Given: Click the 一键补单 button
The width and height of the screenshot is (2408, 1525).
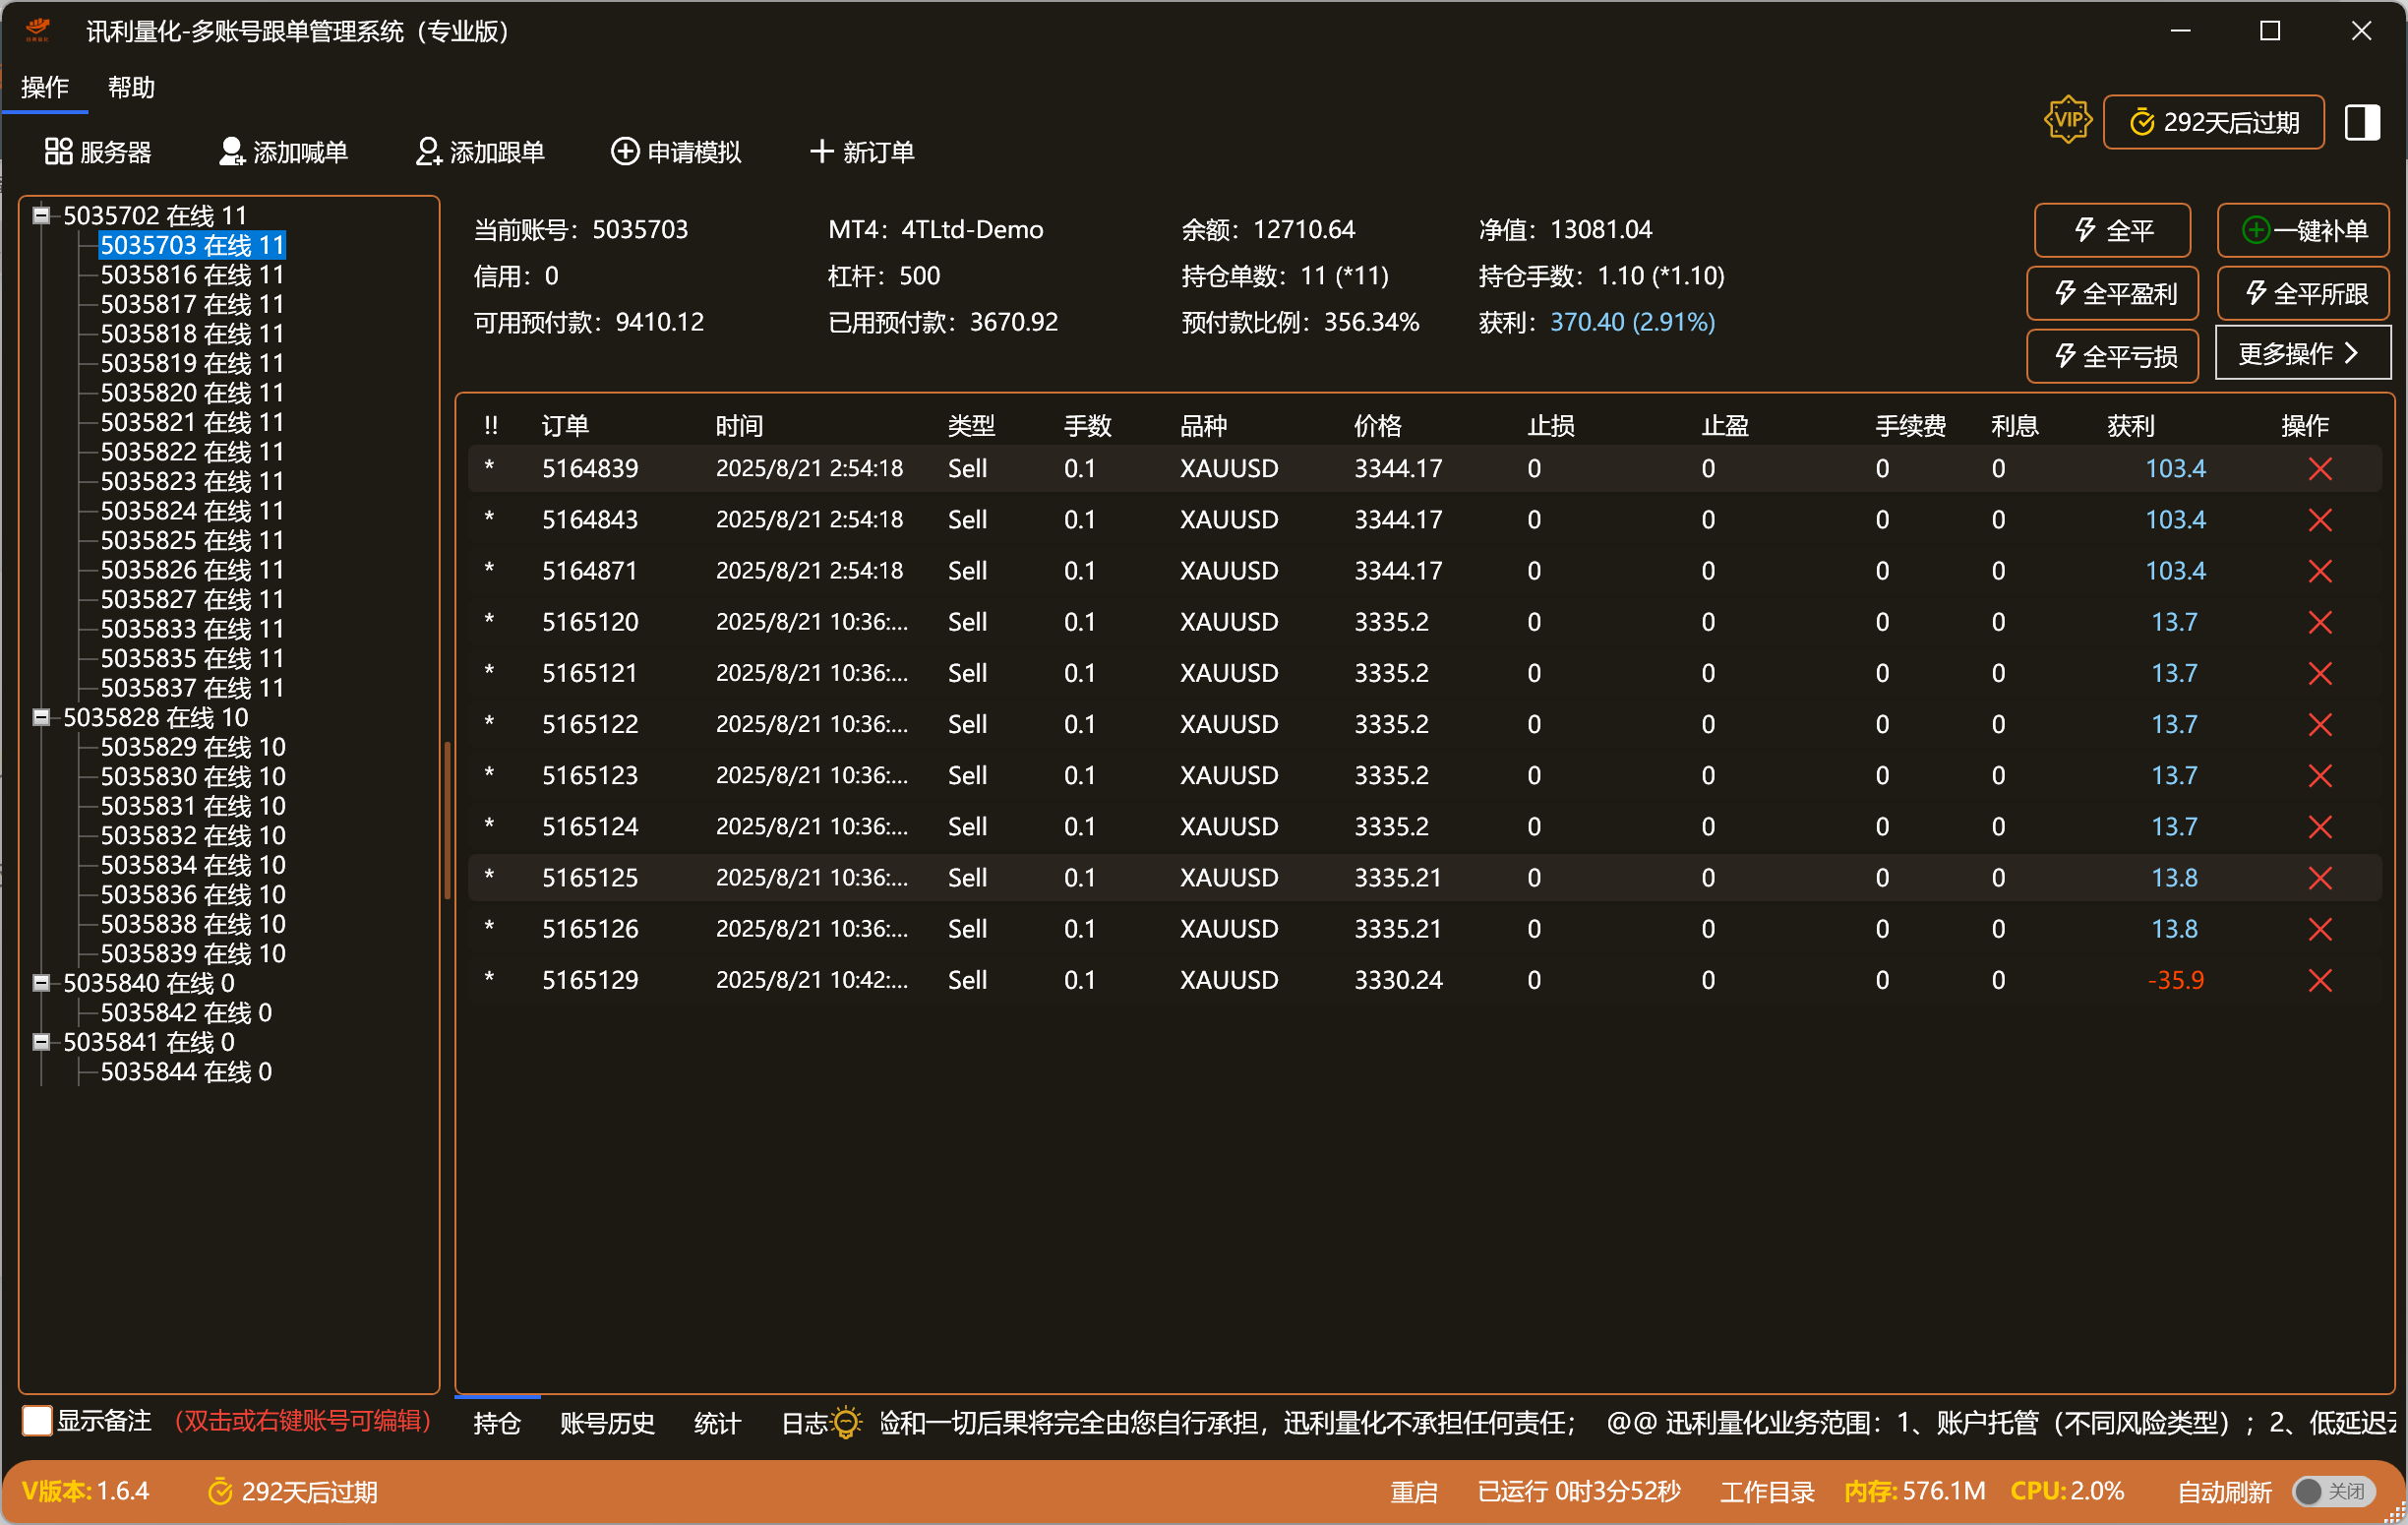Looking at the screenshot, I should pos(2303,231).
